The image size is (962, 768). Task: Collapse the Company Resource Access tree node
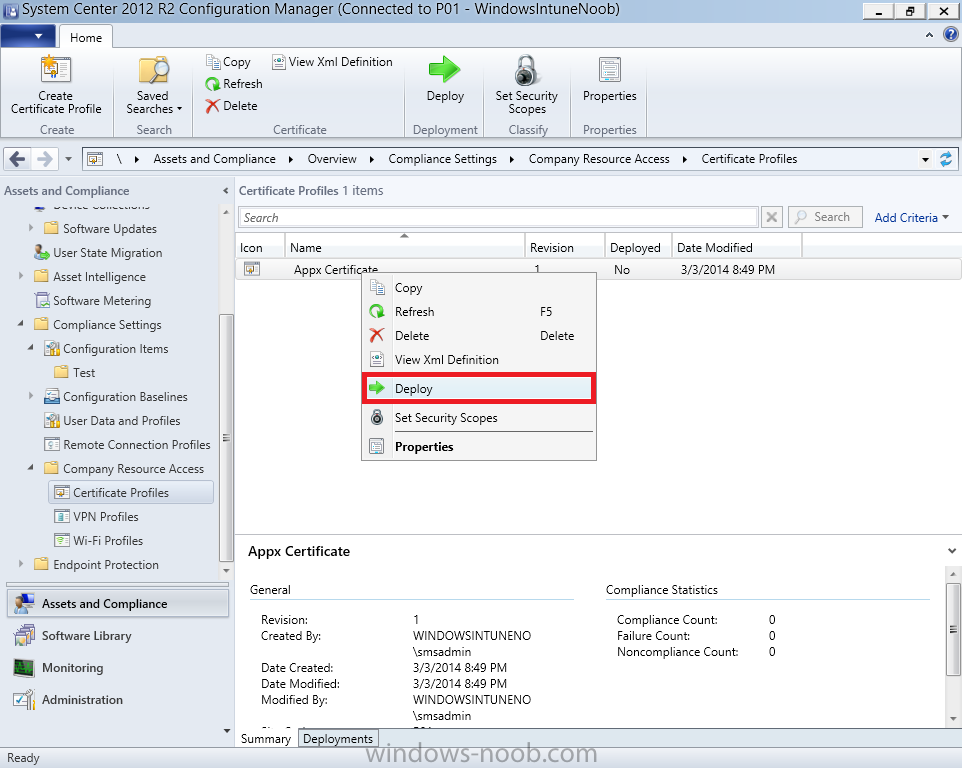pos(31,468)
